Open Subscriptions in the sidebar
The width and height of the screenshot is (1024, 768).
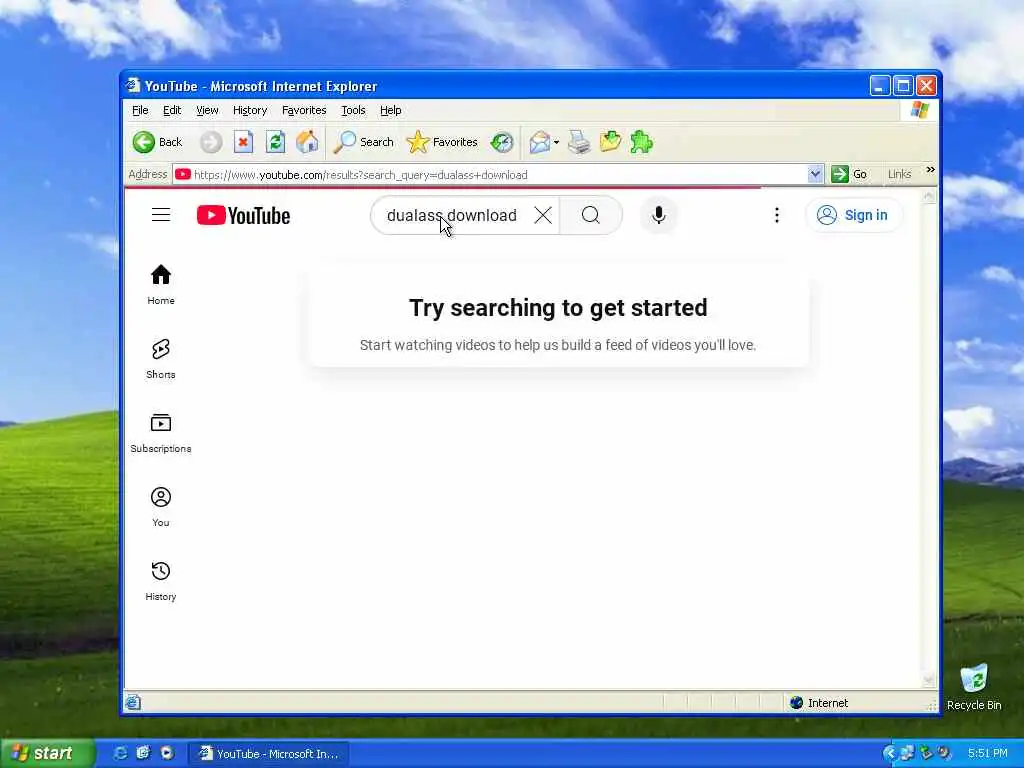point(161,433)
